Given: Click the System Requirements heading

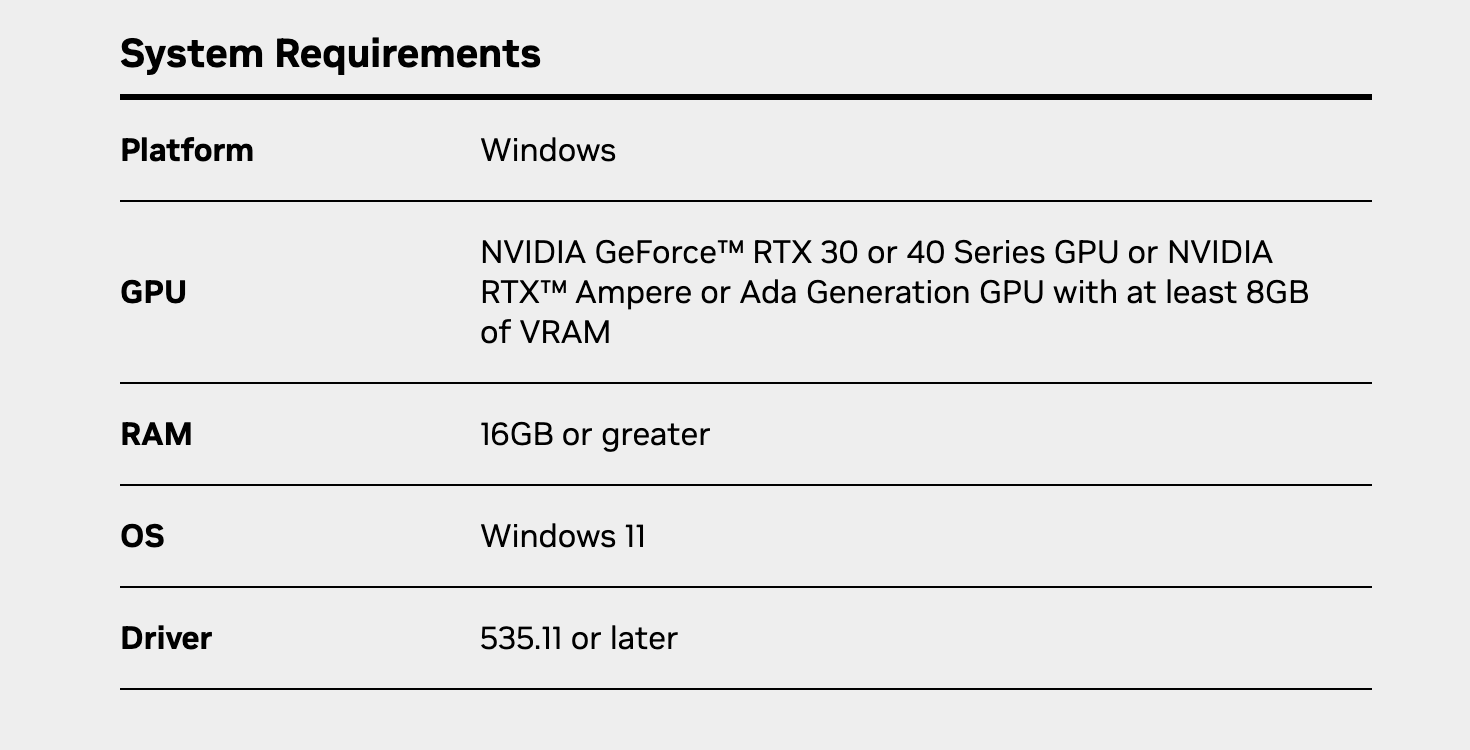Looking at the screenshot, I should [330, 53].
